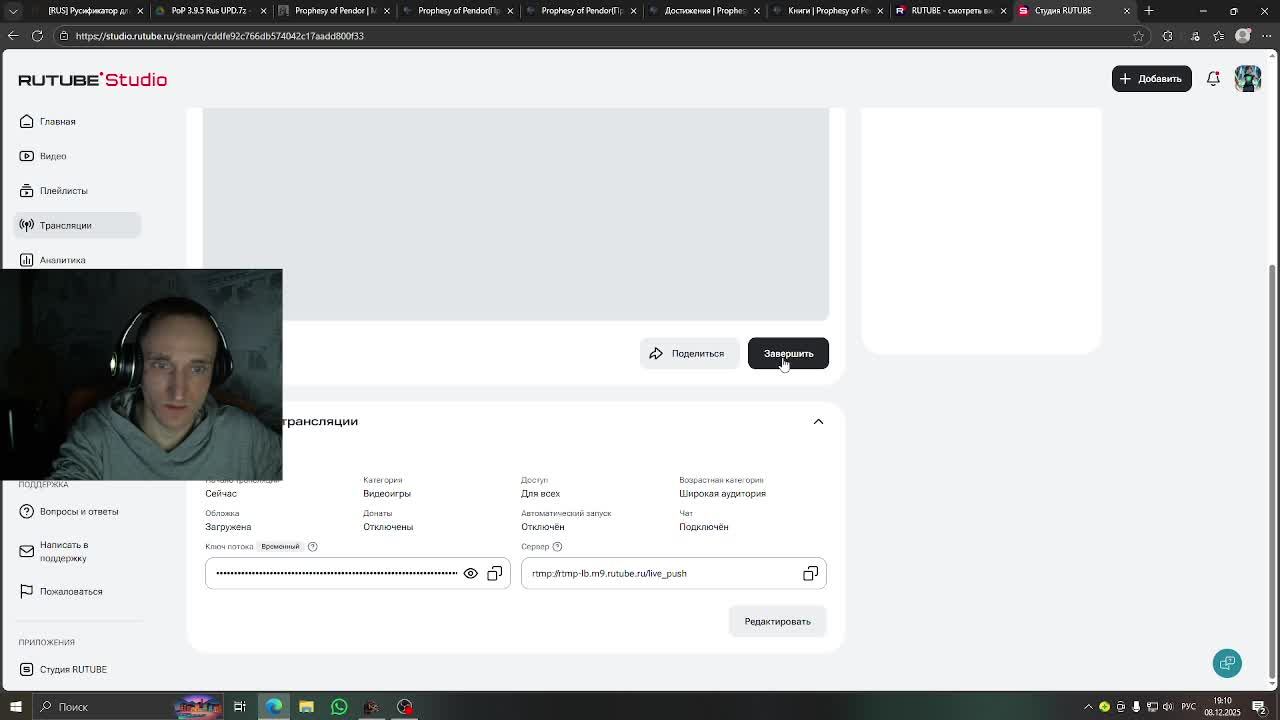
Task: Copy the stream key to clipboard
Action: [494, 573]
